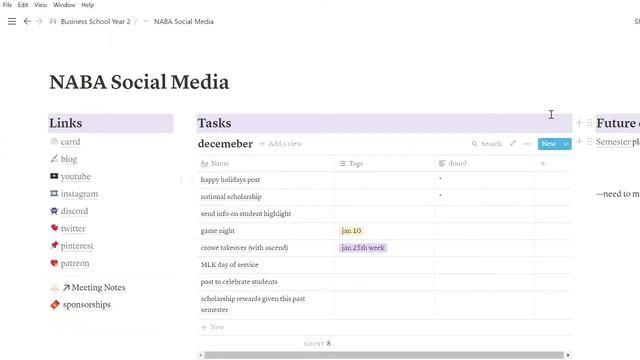
Task: Click the twitter heart icon
Action: pos(54,228)
